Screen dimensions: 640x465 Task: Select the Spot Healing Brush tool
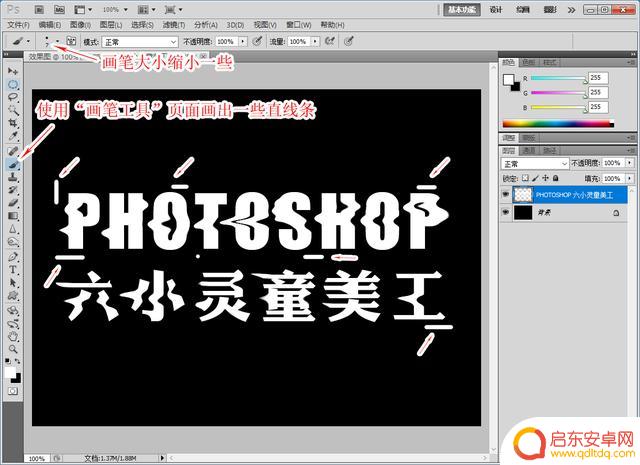tap(13, 151)
